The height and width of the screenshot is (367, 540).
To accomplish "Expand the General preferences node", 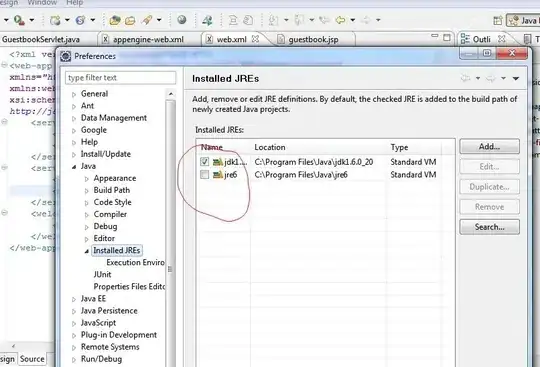I will [x=74, y=94].
